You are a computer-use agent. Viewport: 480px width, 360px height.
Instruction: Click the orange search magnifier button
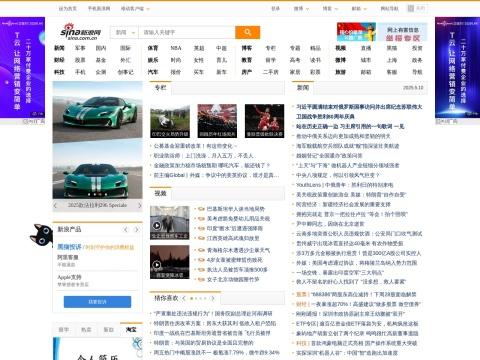click(247, 32)
